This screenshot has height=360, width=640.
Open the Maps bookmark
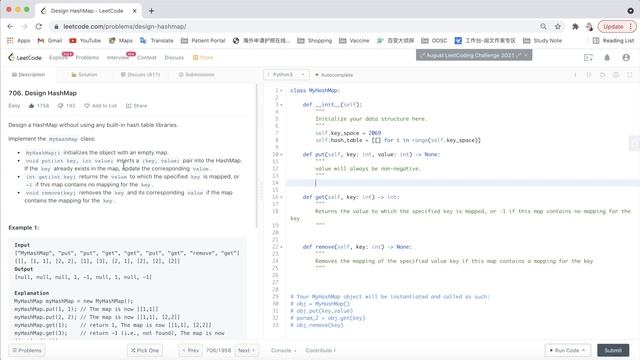pyautogui.click(x=120, y=40)
